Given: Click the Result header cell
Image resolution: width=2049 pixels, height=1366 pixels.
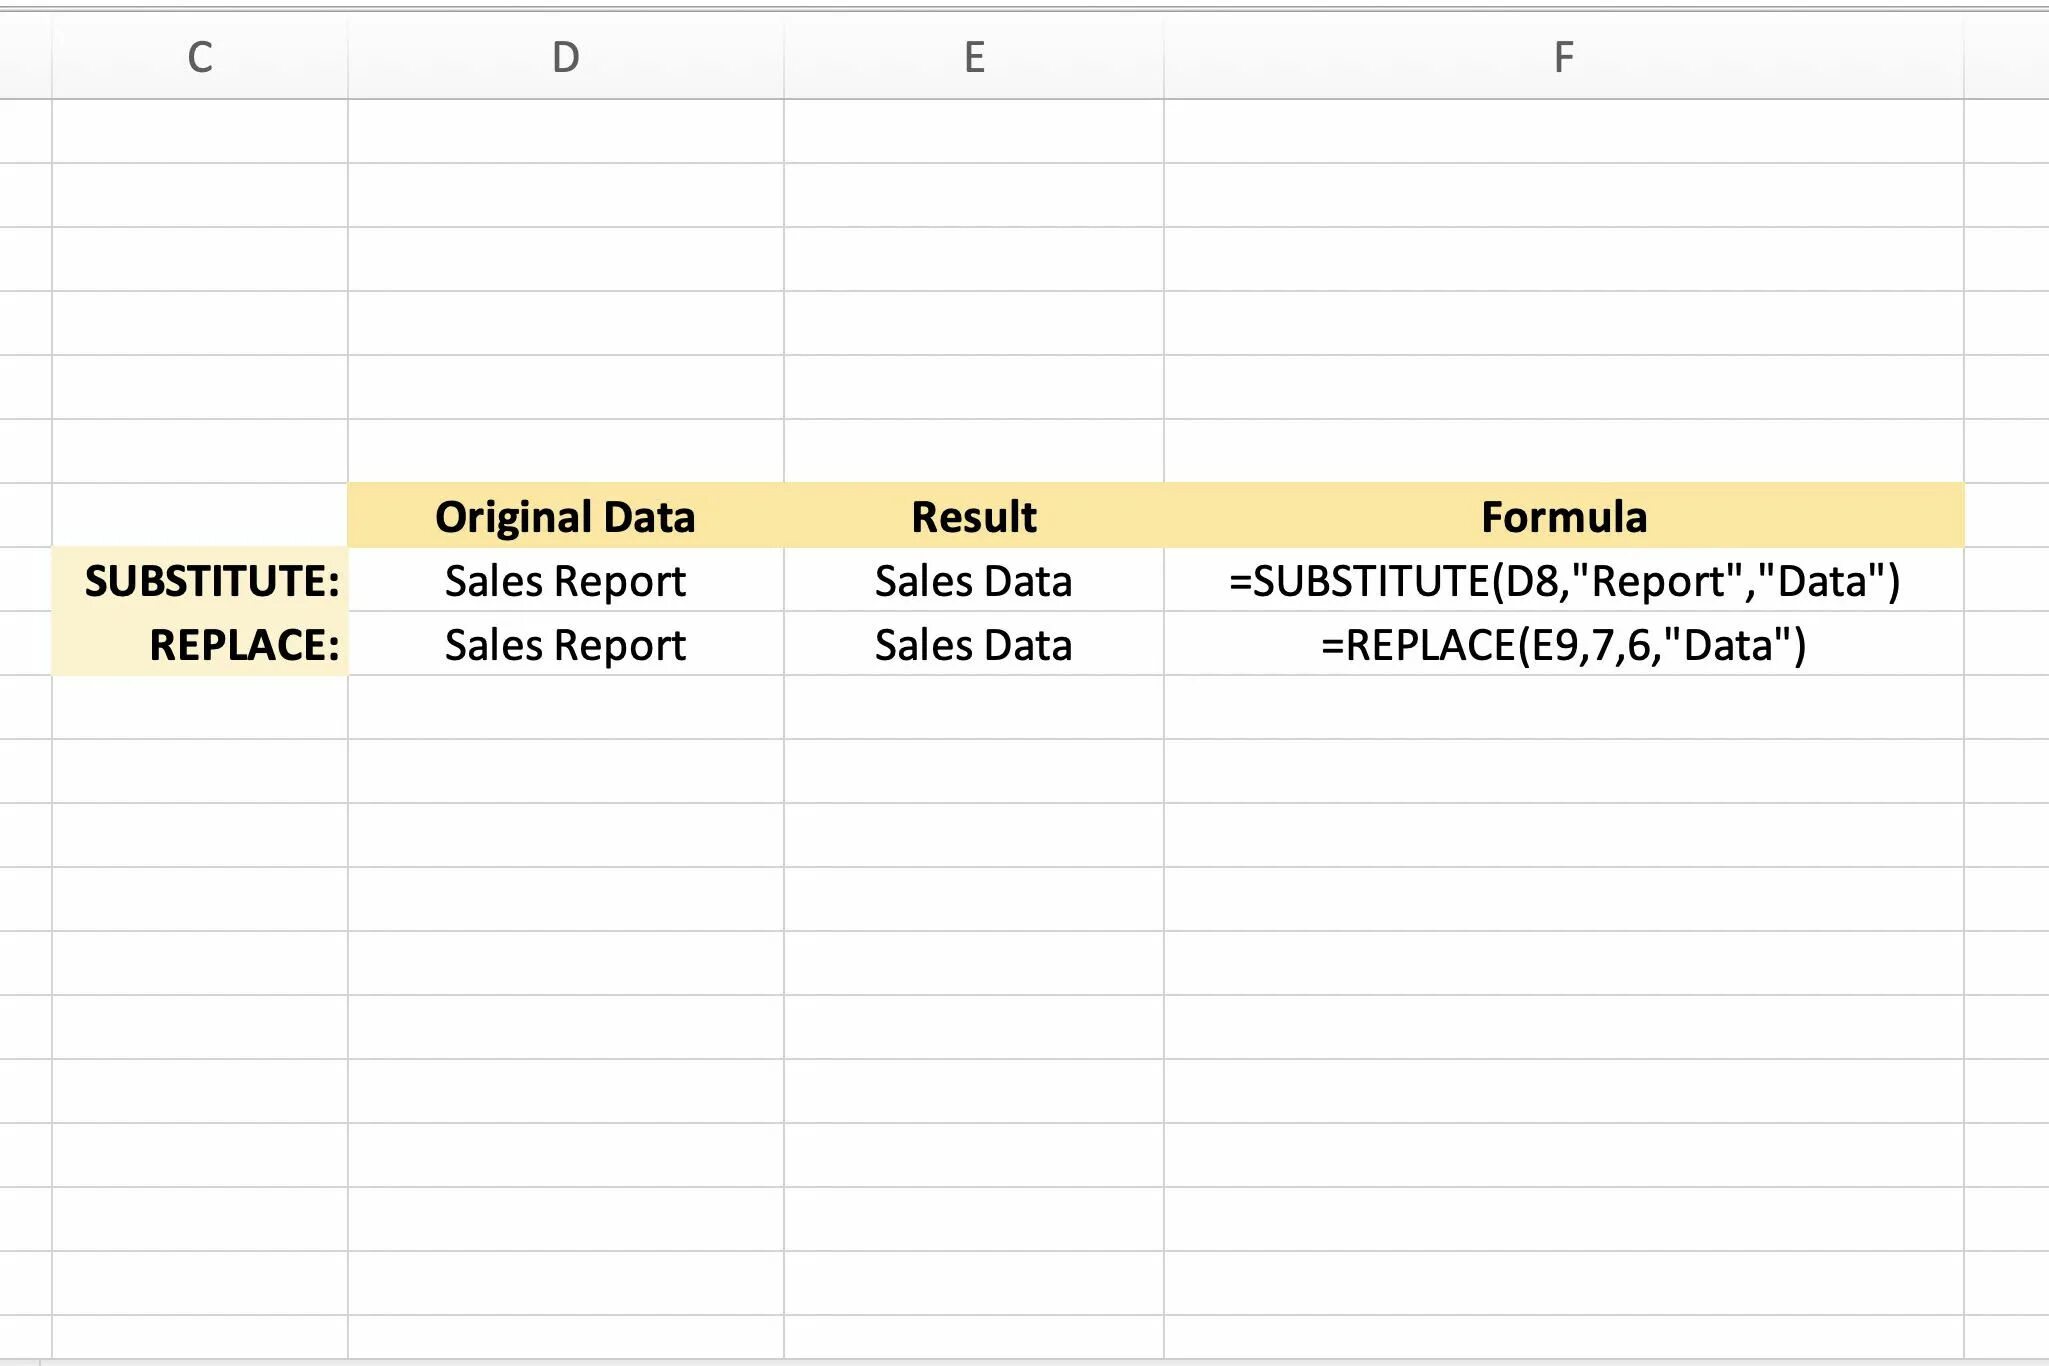Looking at the screenshot, I should [974, 517].
